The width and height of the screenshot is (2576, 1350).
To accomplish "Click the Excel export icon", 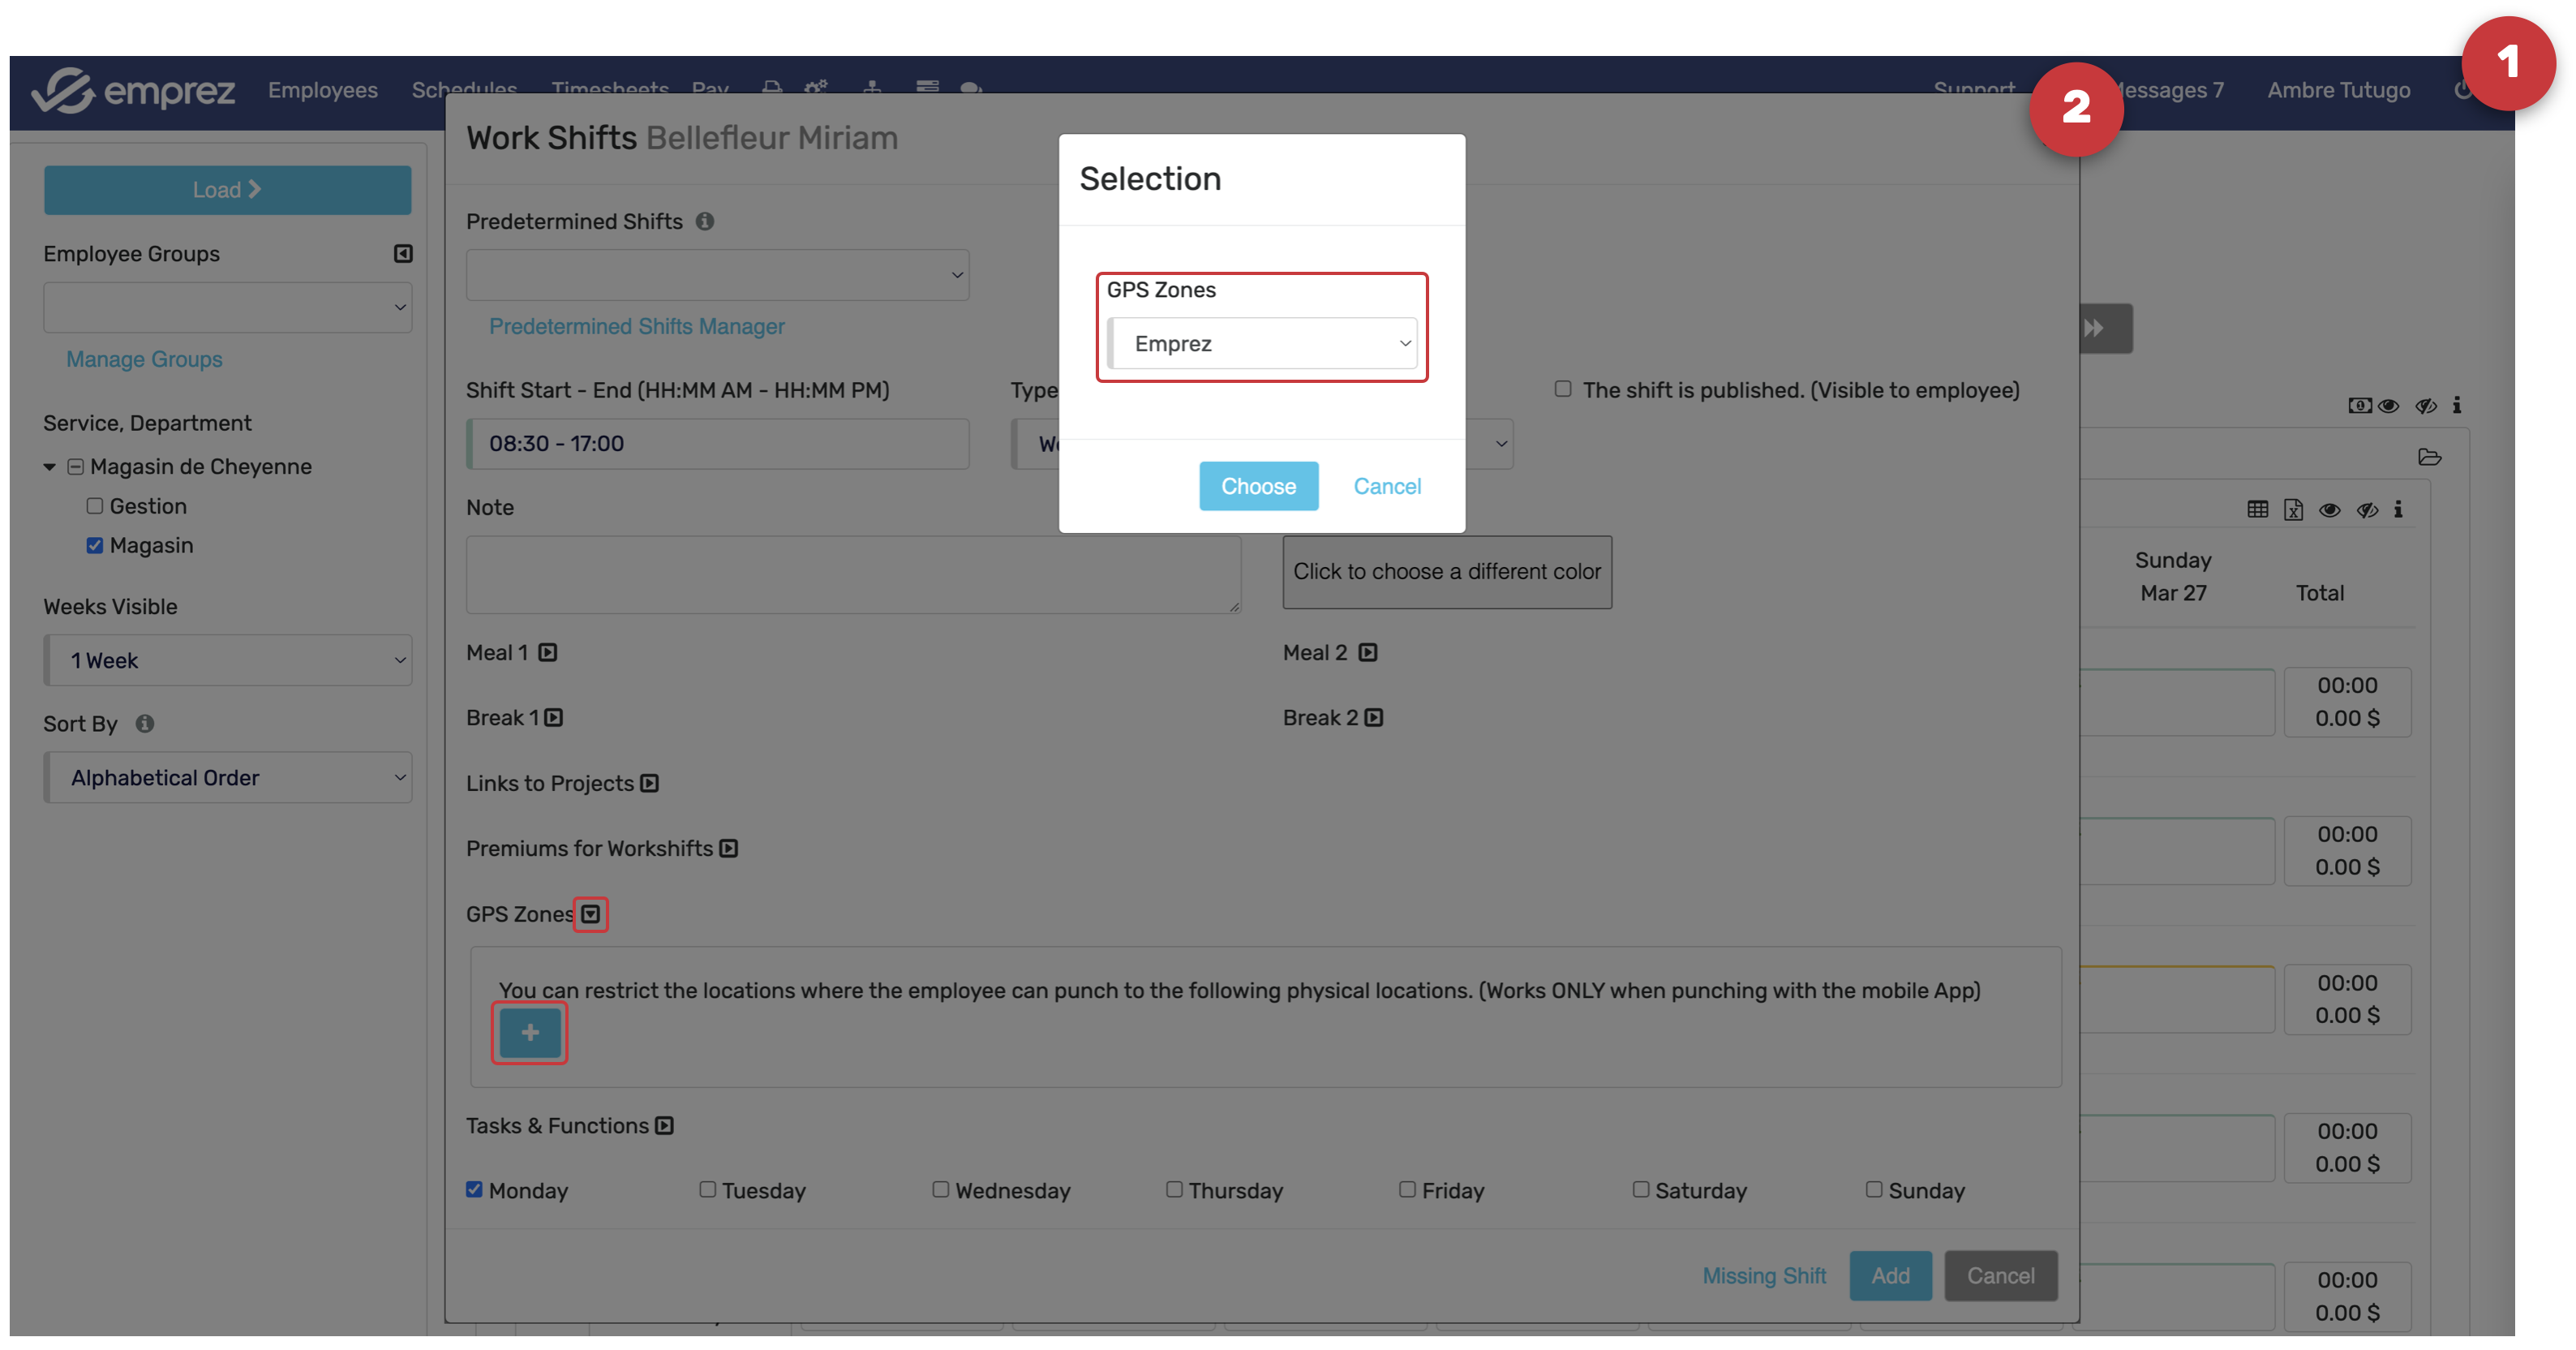I will [2293, 510].
